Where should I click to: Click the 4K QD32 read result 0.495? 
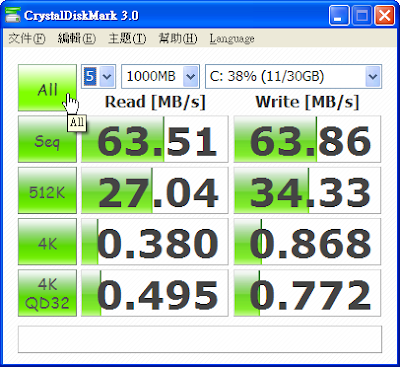155,293
